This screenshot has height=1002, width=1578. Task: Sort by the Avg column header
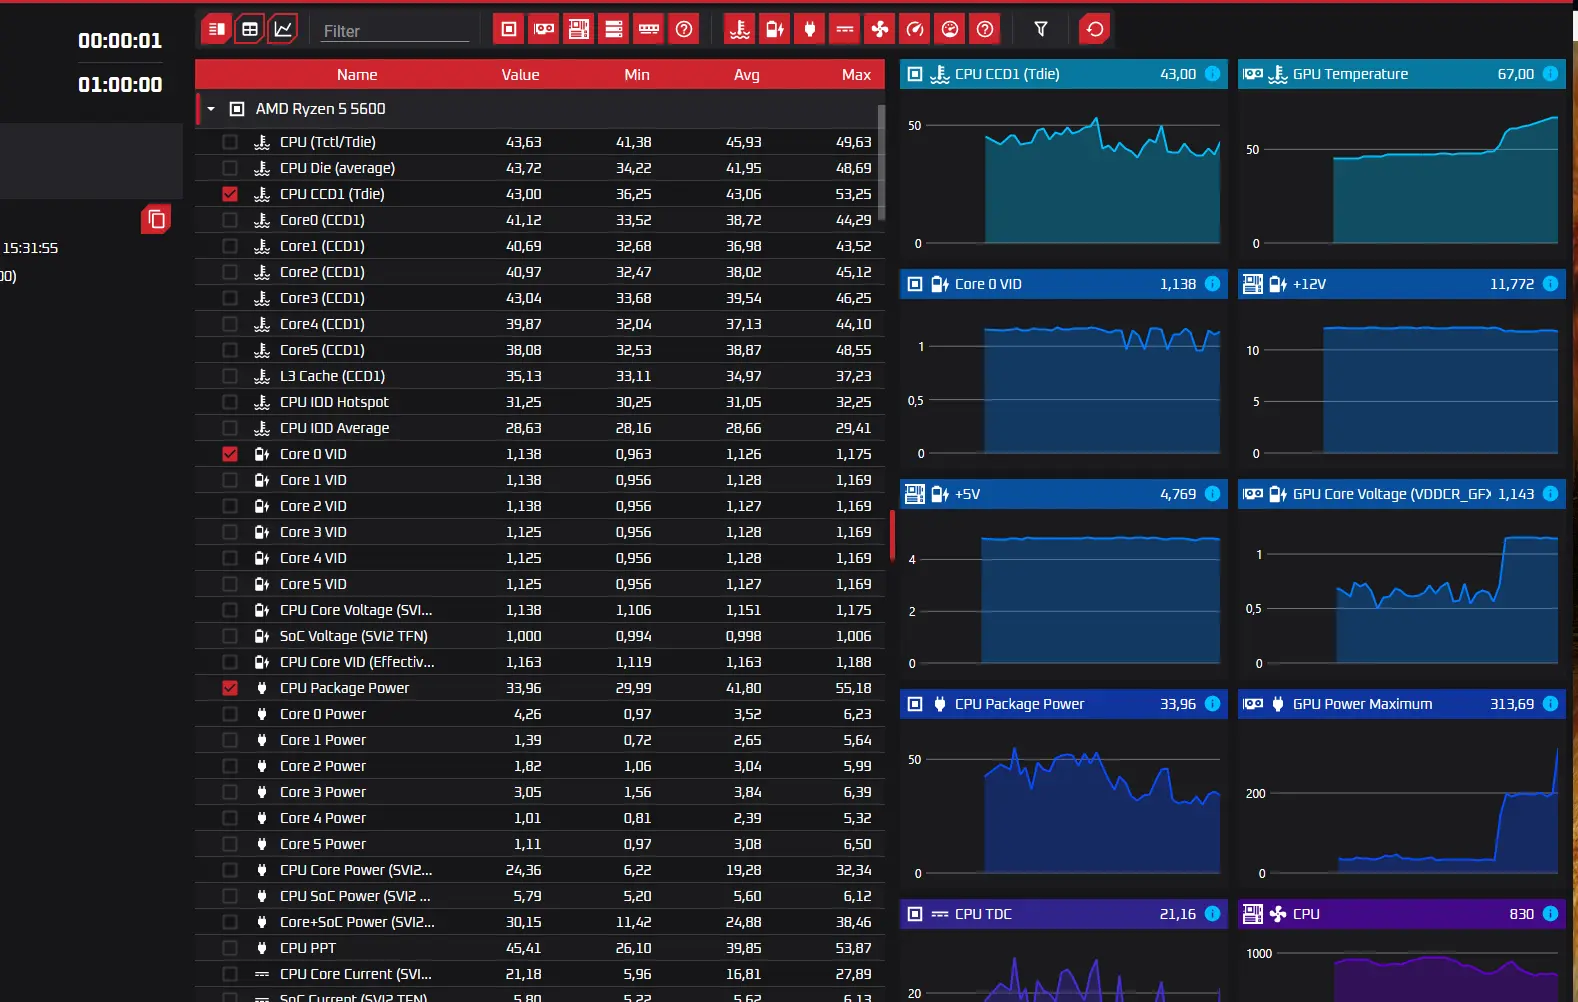(x=747, y=75)
